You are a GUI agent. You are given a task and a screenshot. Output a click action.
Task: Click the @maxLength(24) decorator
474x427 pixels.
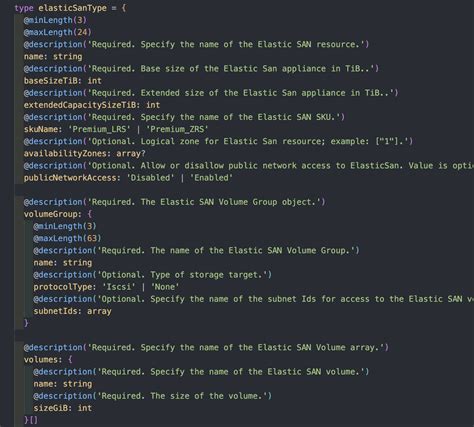click(x=57, y=32)
